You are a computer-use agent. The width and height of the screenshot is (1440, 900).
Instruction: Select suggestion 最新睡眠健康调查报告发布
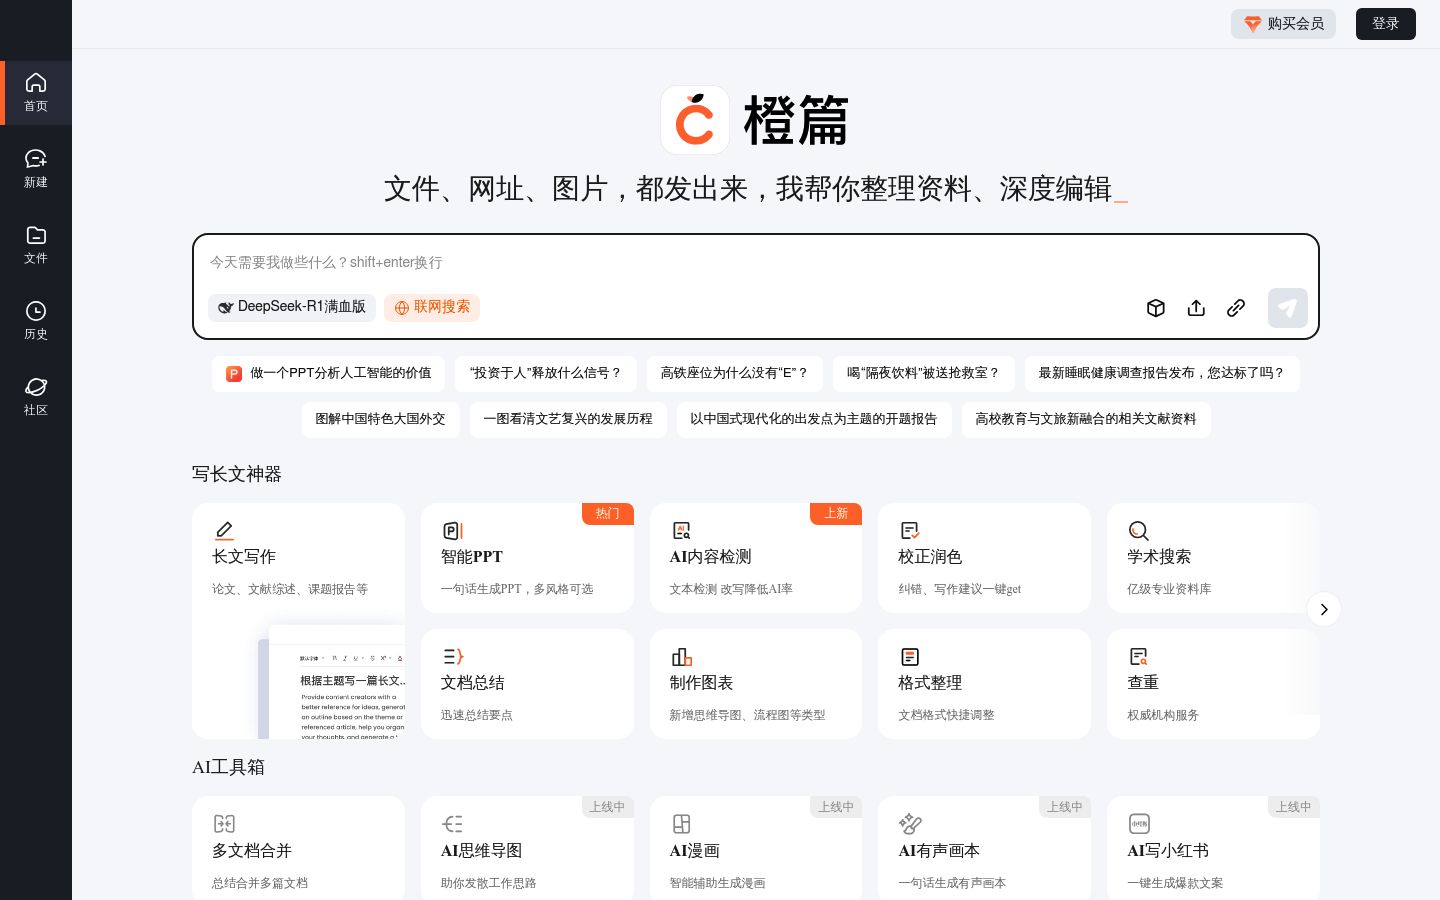(x=1162, y=373)
